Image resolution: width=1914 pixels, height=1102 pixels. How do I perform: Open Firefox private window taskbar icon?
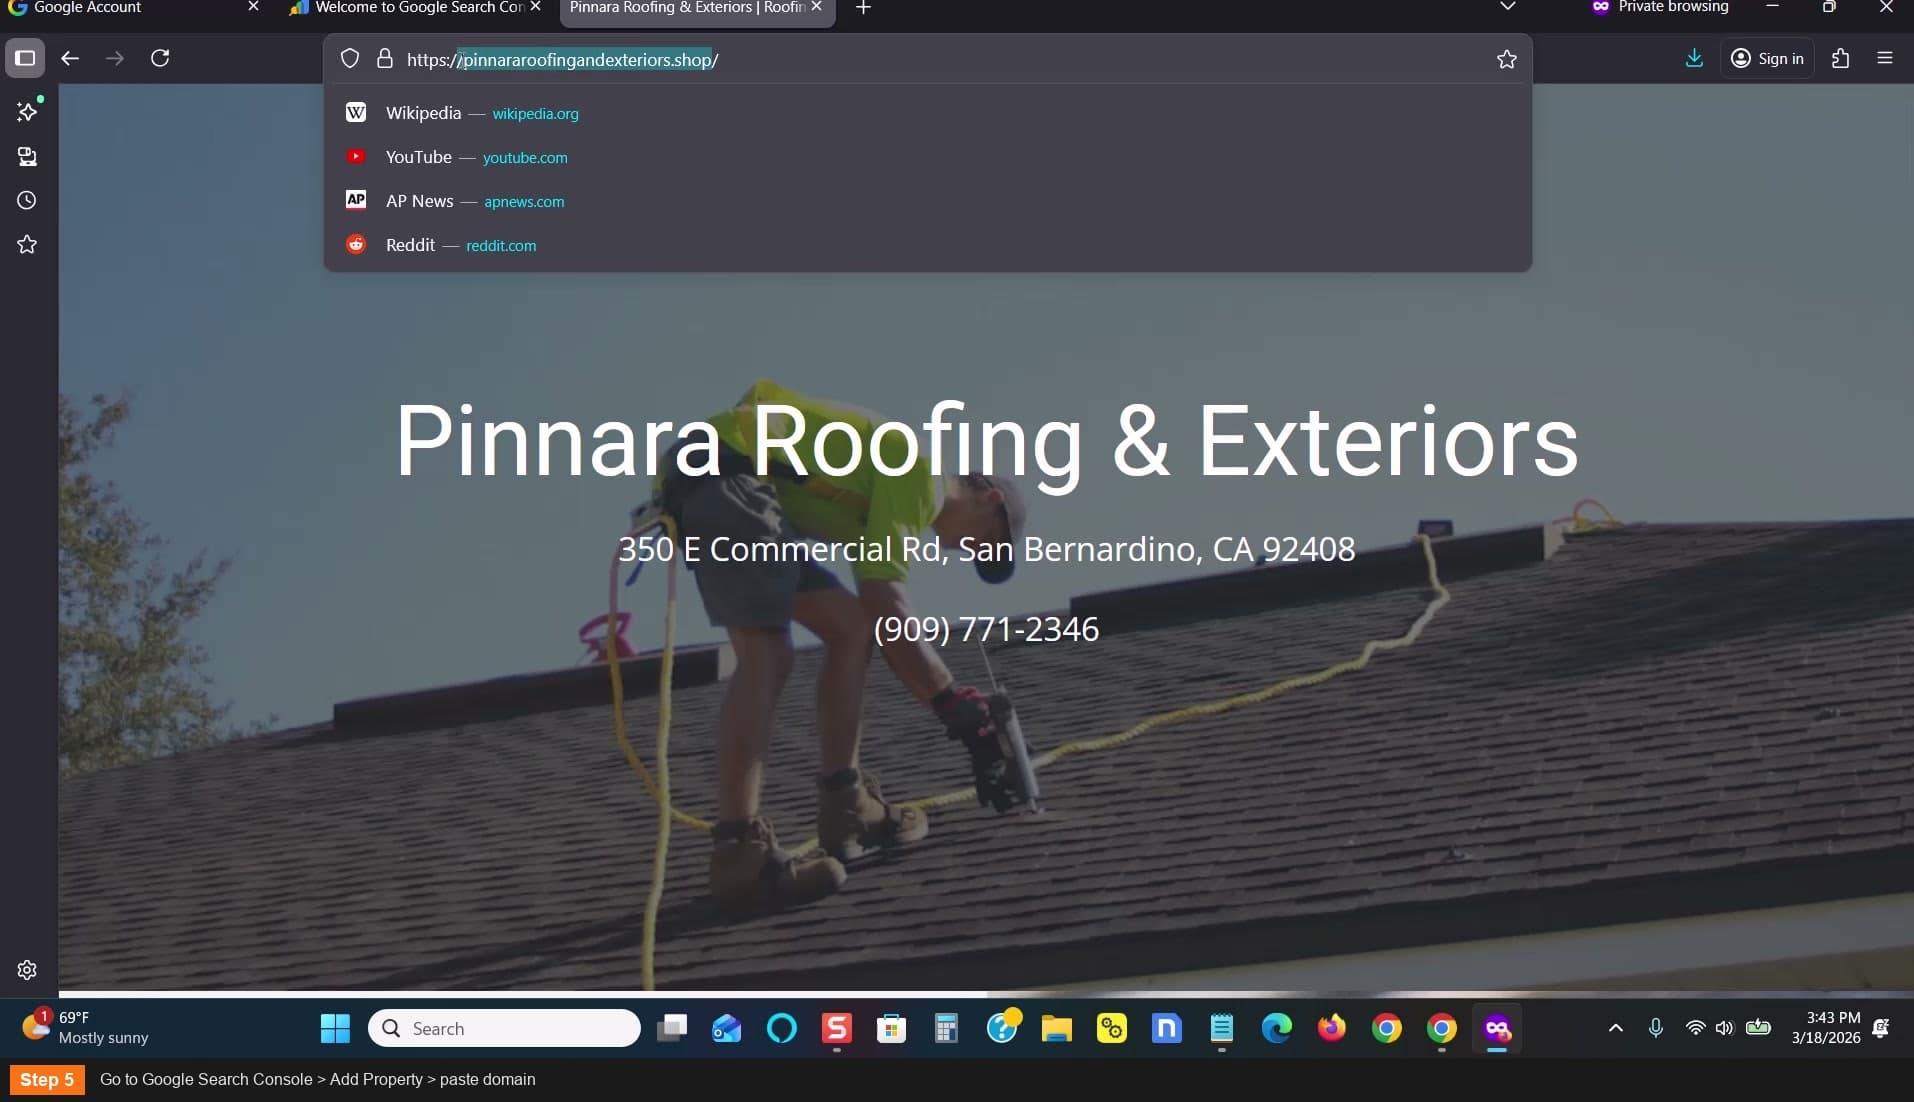(1496, 1028)
